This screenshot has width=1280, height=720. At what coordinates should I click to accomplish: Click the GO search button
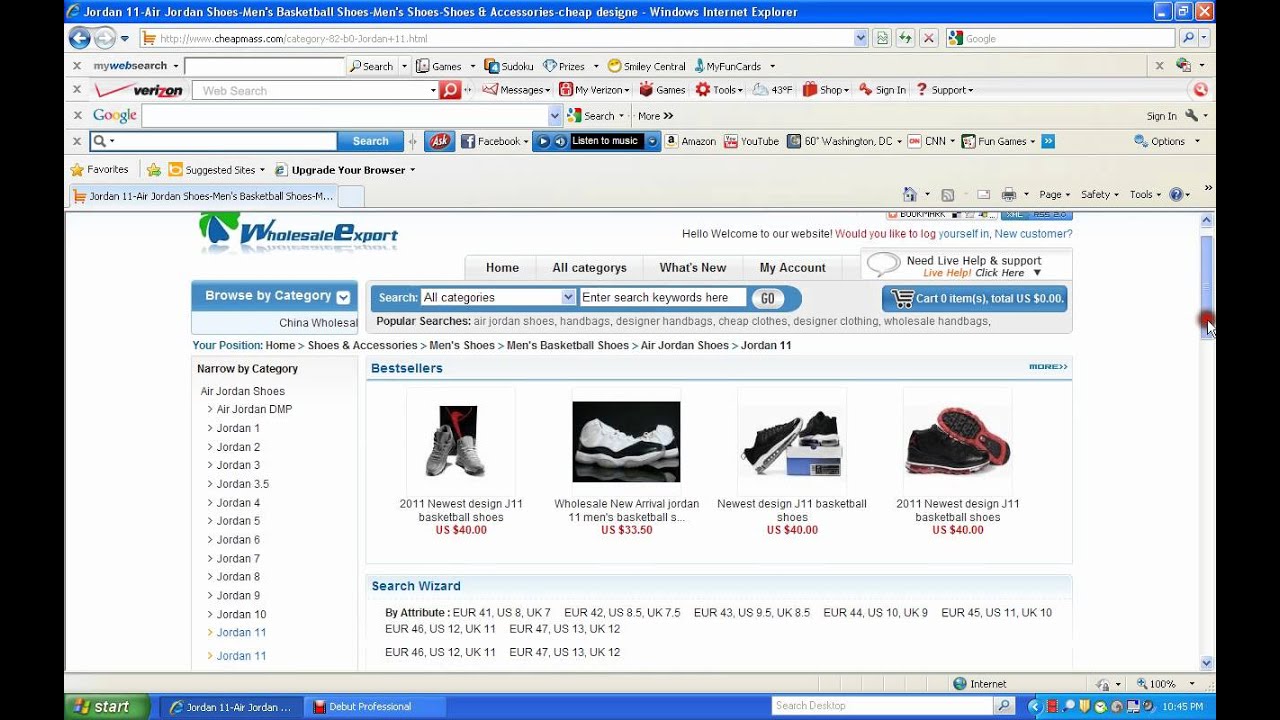click(767, 298)
